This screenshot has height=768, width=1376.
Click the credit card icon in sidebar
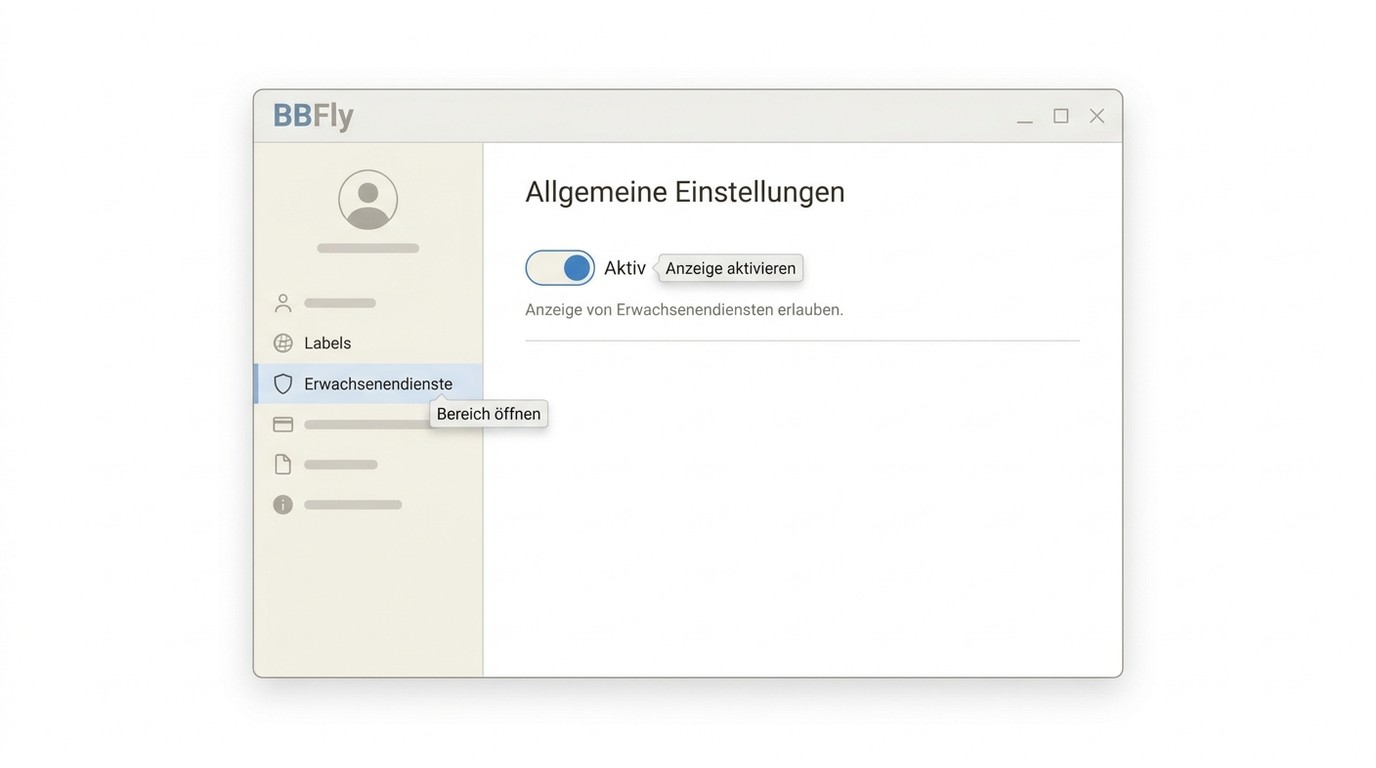point(283,424)
